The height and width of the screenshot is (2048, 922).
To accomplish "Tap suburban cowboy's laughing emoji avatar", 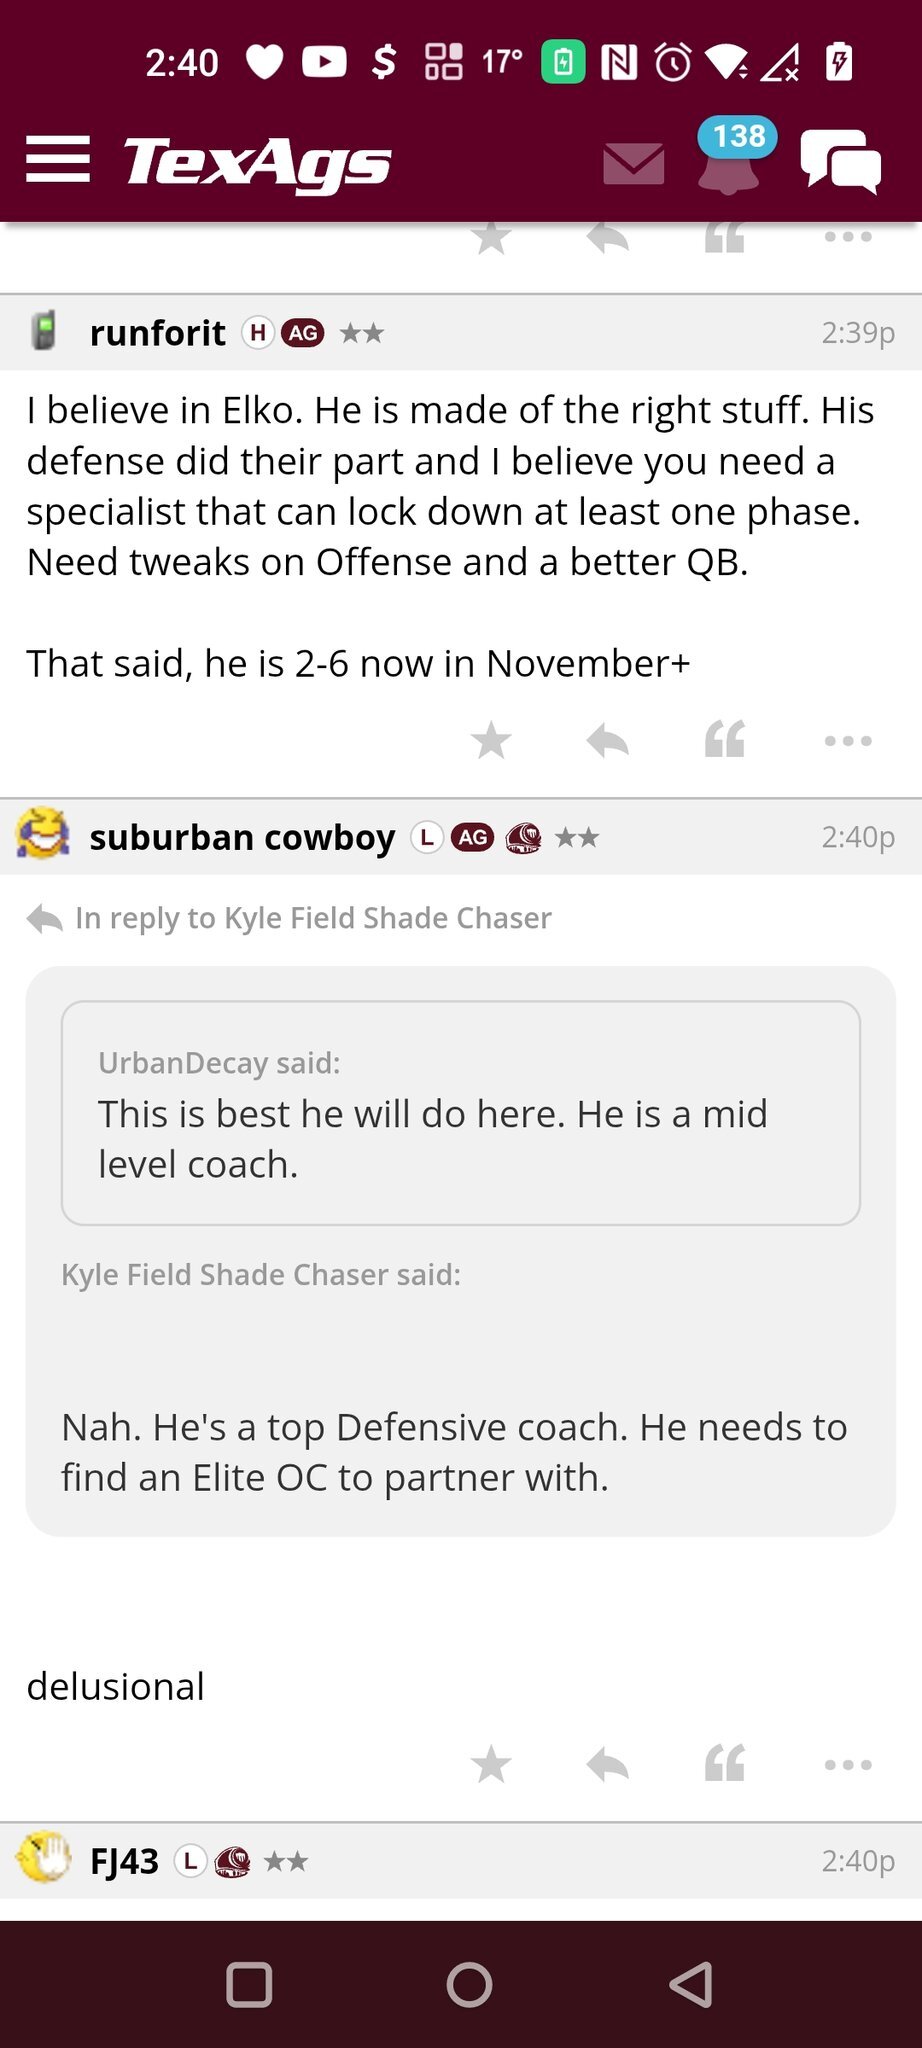I will 43,835.
